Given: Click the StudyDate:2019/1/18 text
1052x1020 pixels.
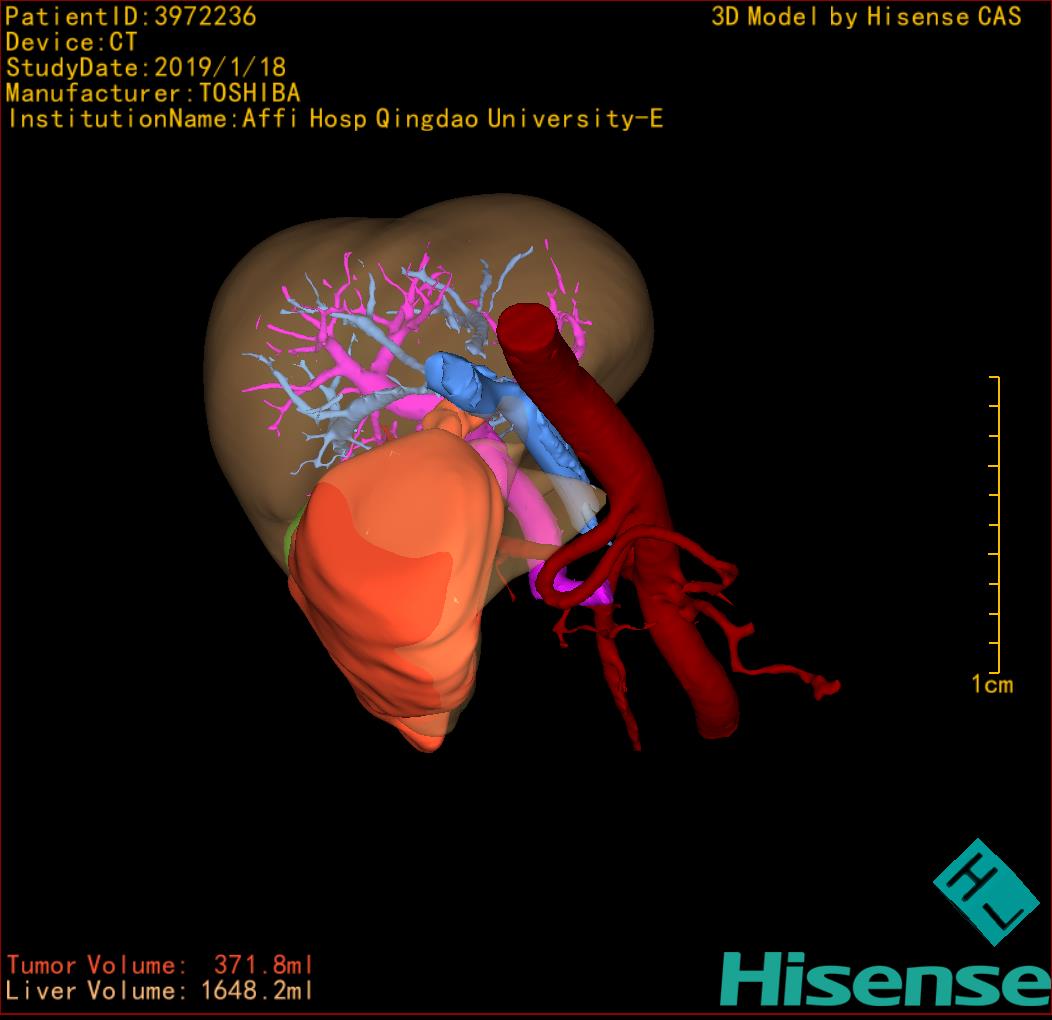Looking at the screenshot, I should click(x=146, y=67).
